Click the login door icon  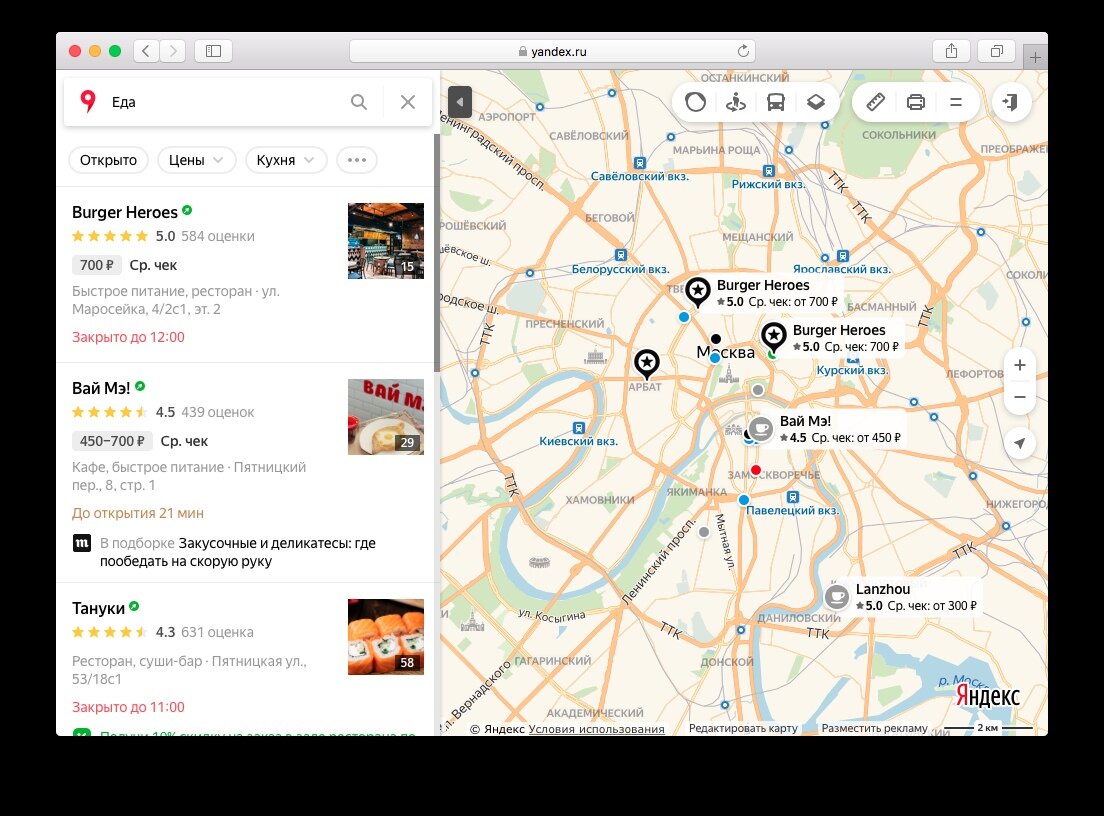1011,102
